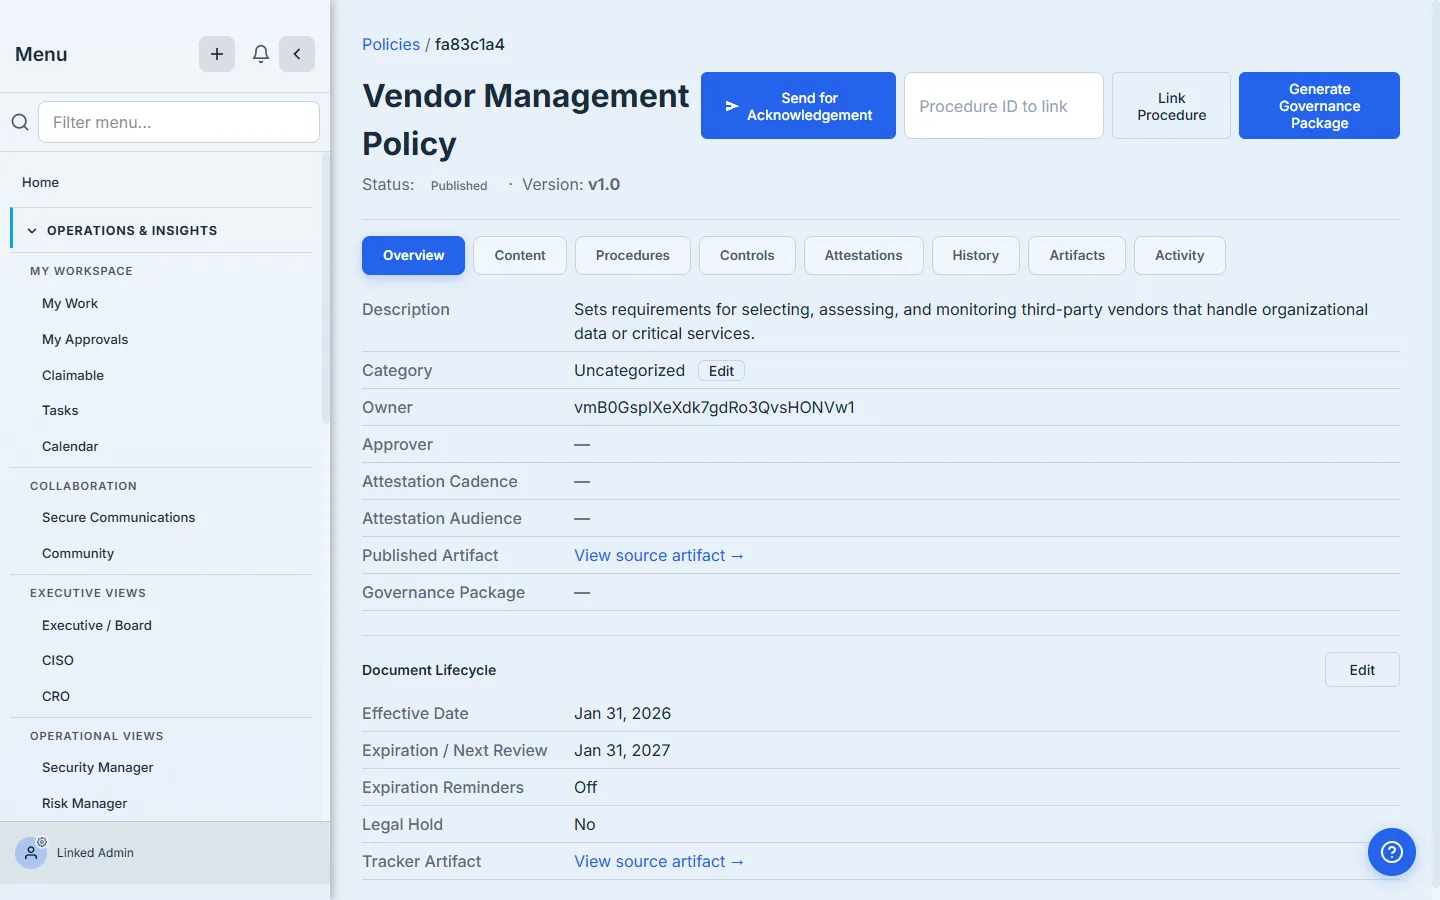Click breadcrumb ID fa83c1a4
This screenshot has width=1440, height=900.
click(470, 44)
